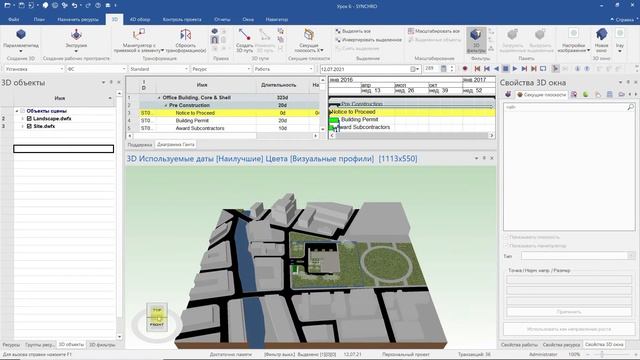The height and width of the screenshot is (360, 640).
Task: Open the Окна ribbon tab
Action: tap(248, 19)
